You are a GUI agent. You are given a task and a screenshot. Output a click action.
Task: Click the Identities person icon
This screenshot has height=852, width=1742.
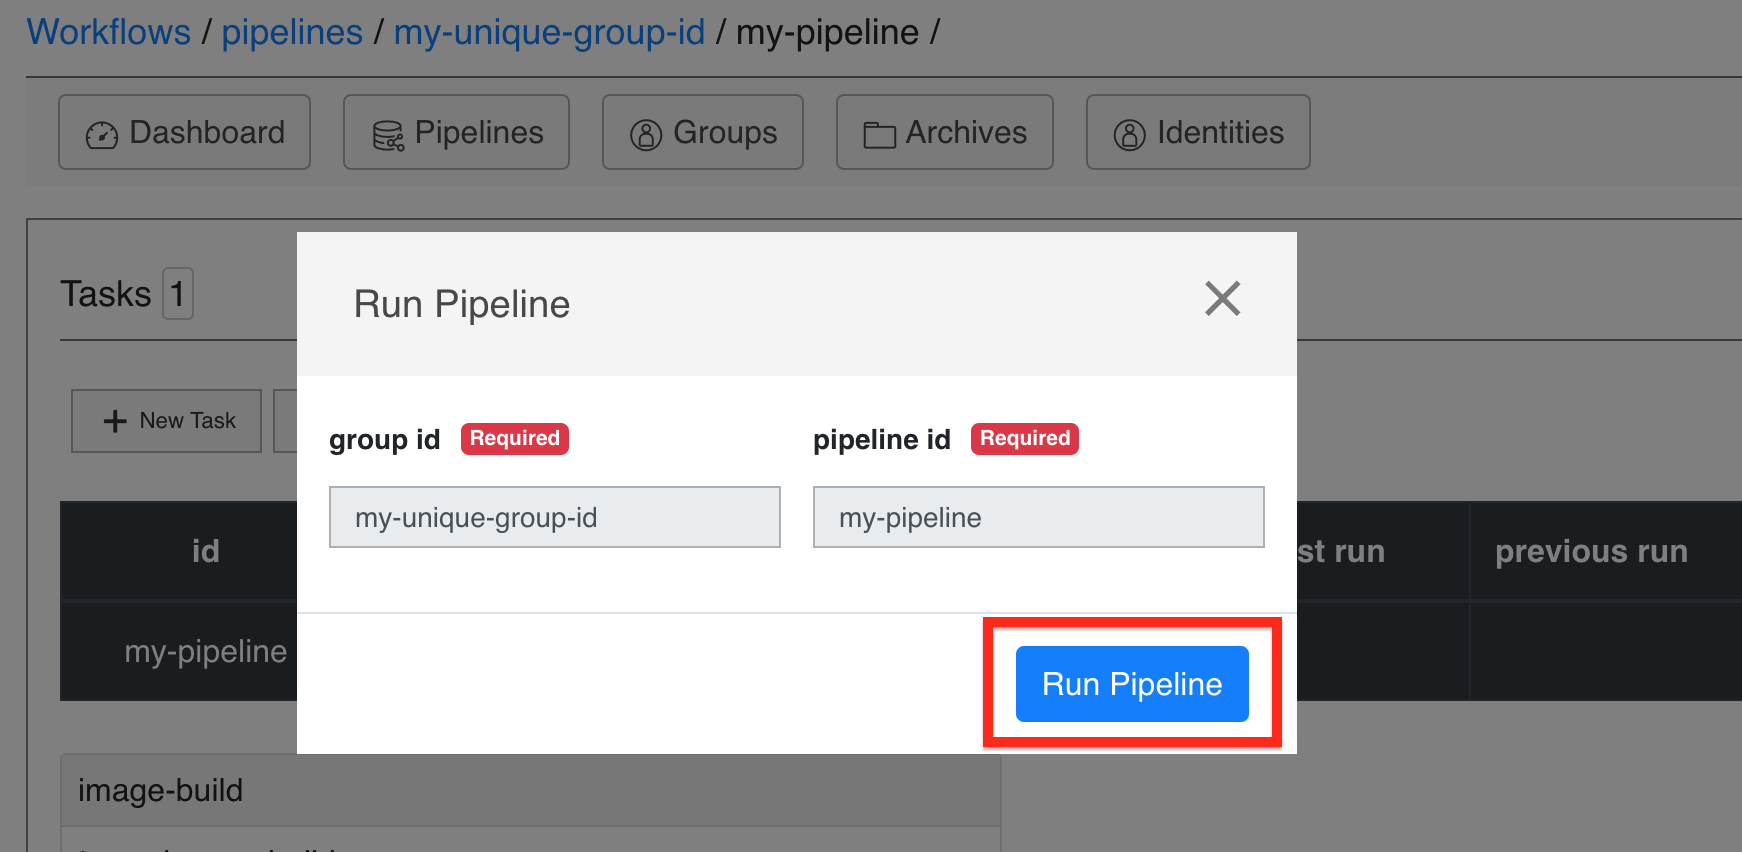click(x=1130, y=135)
